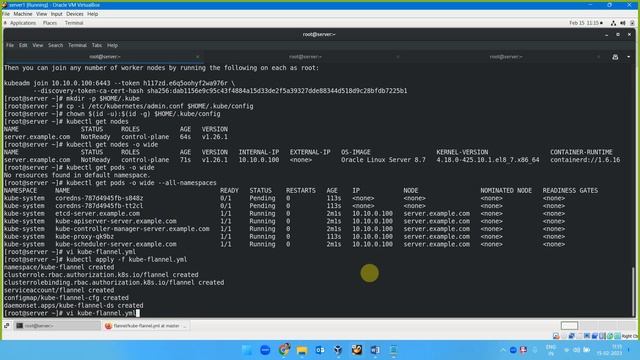Open VirtualBox Help menu

tap(93, 14)
